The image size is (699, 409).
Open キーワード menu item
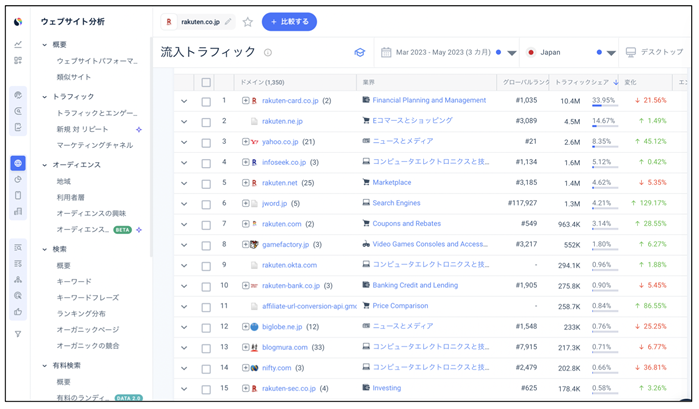74,282
